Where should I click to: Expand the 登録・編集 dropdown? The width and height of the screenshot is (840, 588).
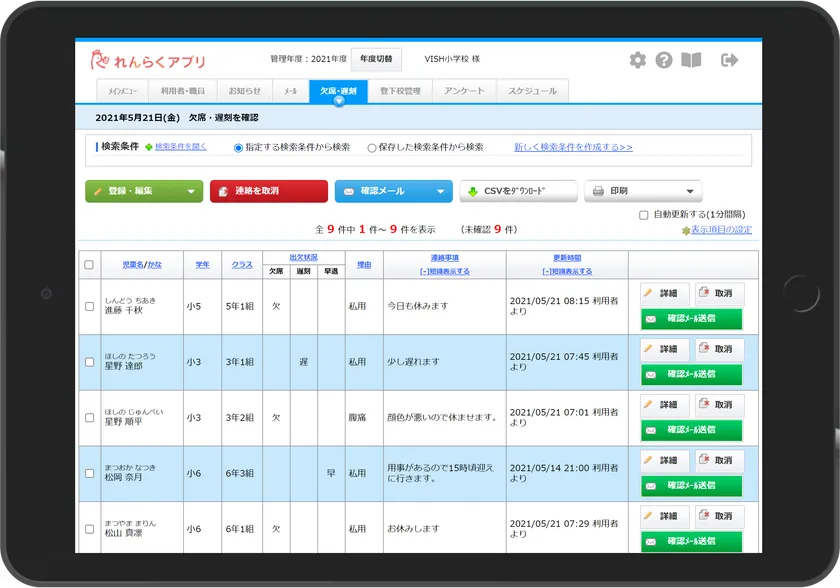point(191,192)
